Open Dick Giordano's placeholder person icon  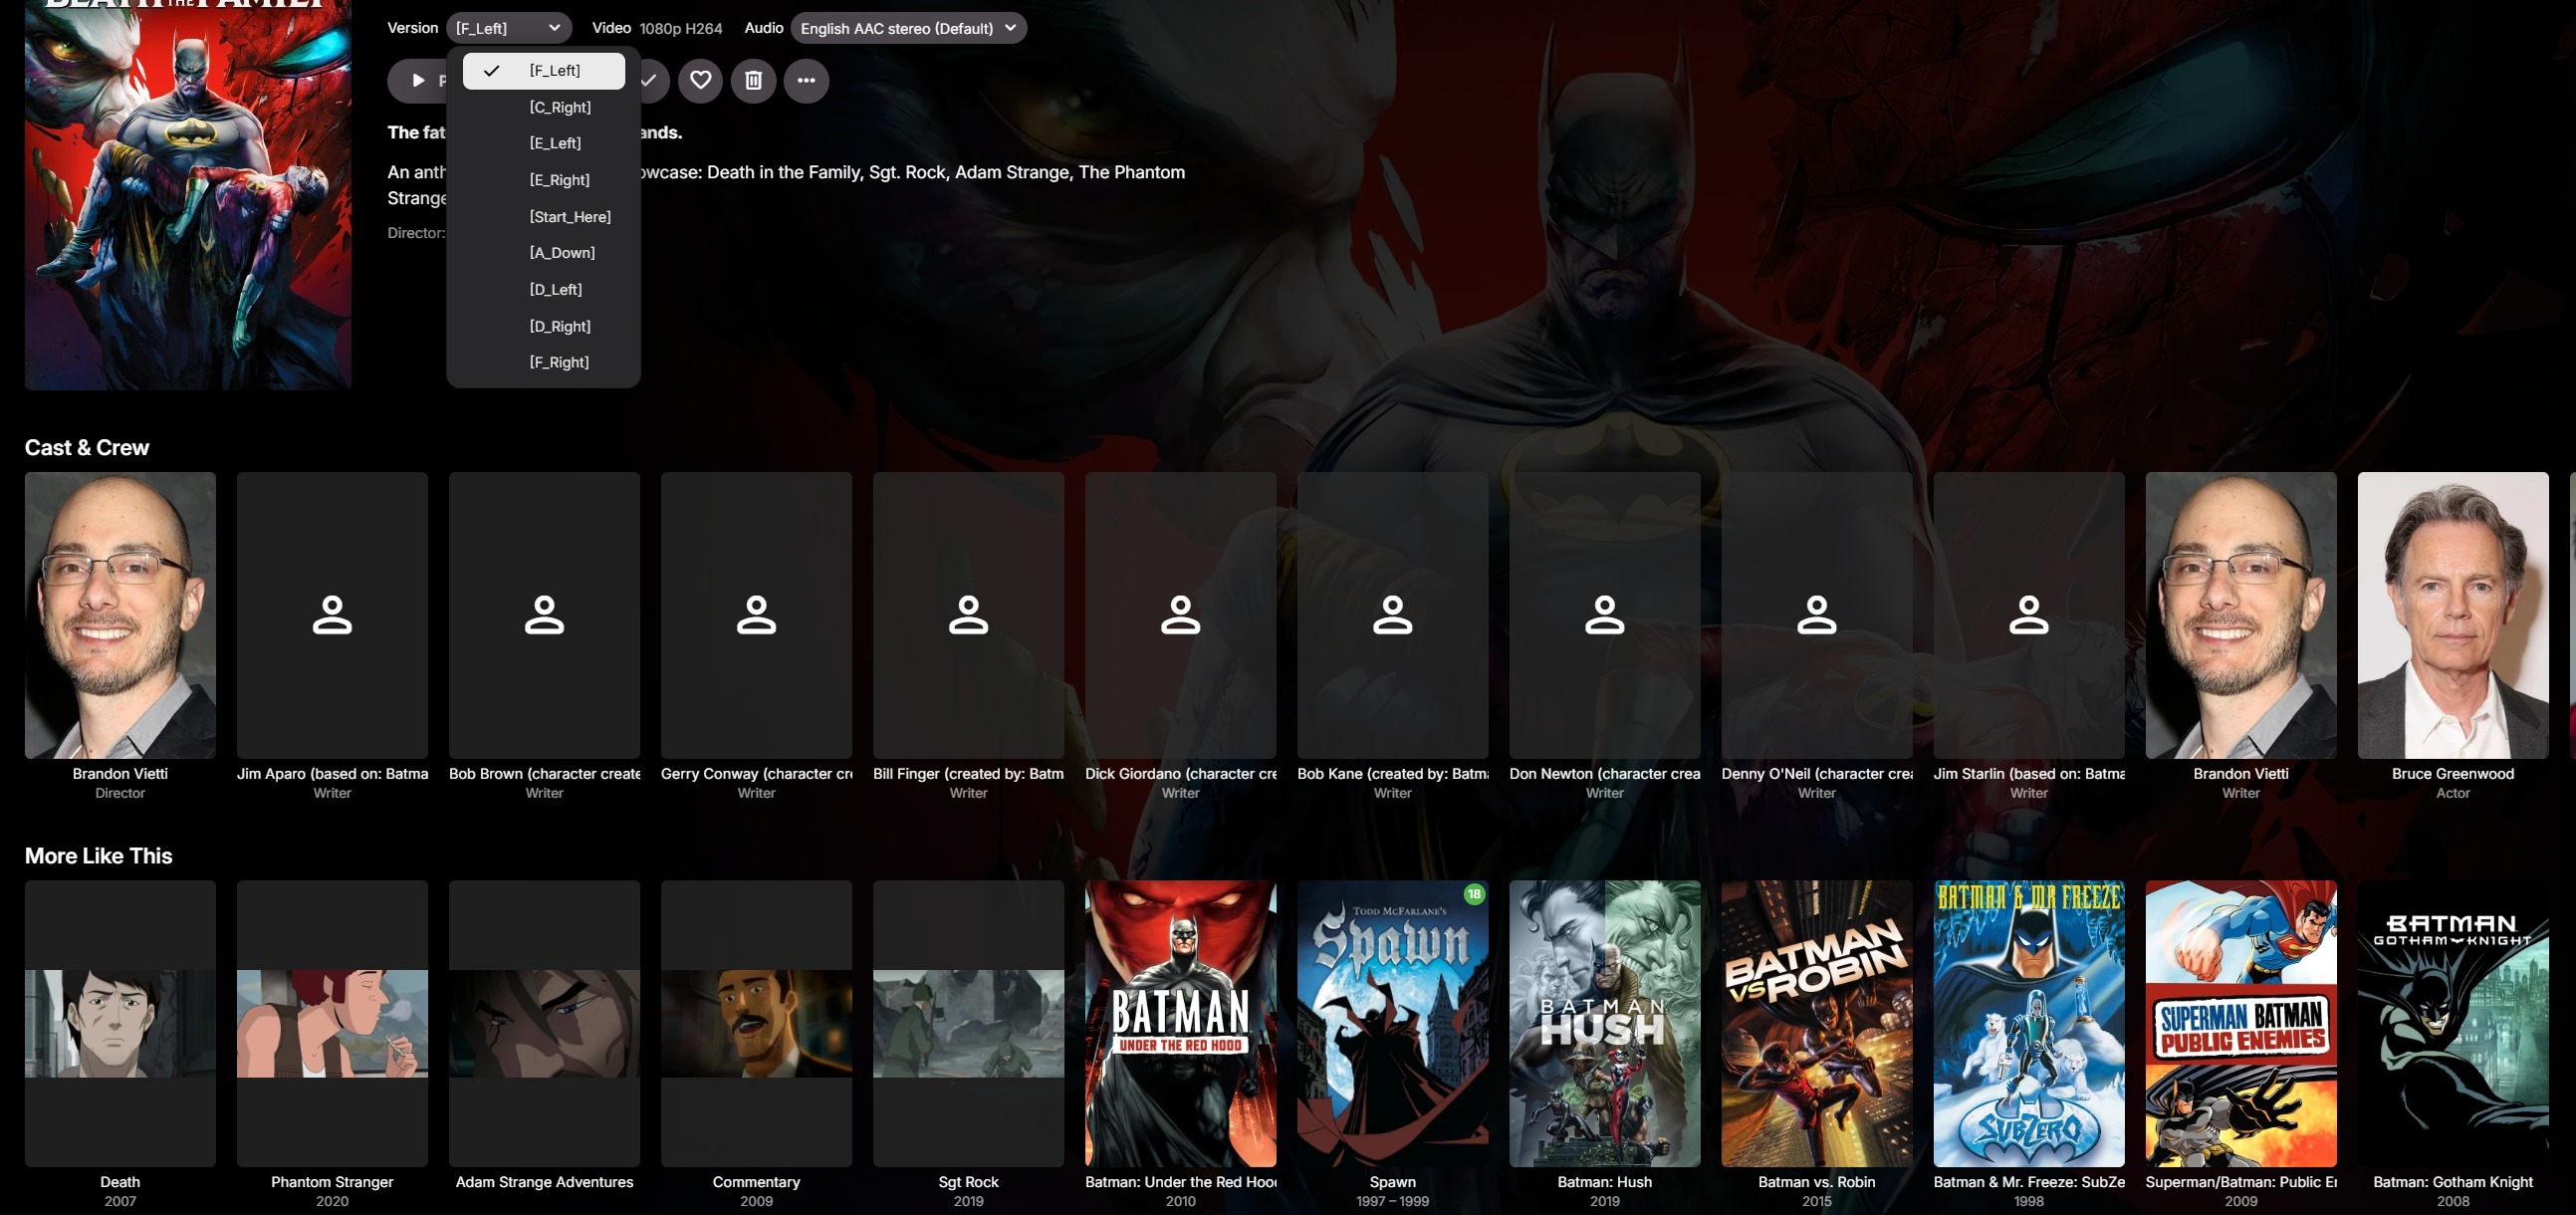coord(1180,615)
